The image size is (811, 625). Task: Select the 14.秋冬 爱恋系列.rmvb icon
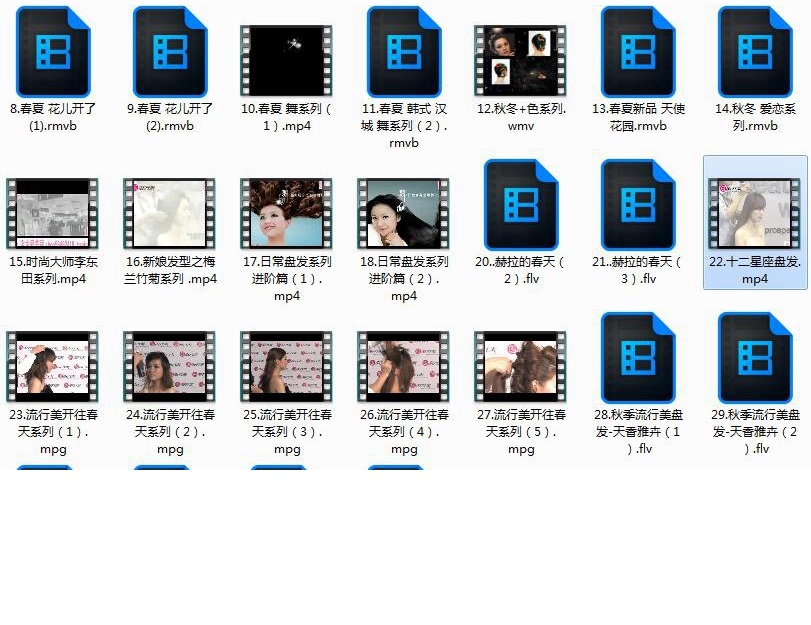click(754, 52)
